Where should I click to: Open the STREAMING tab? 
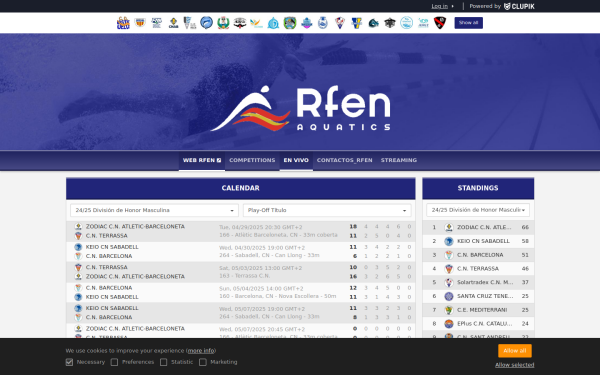tap(399, 160)
